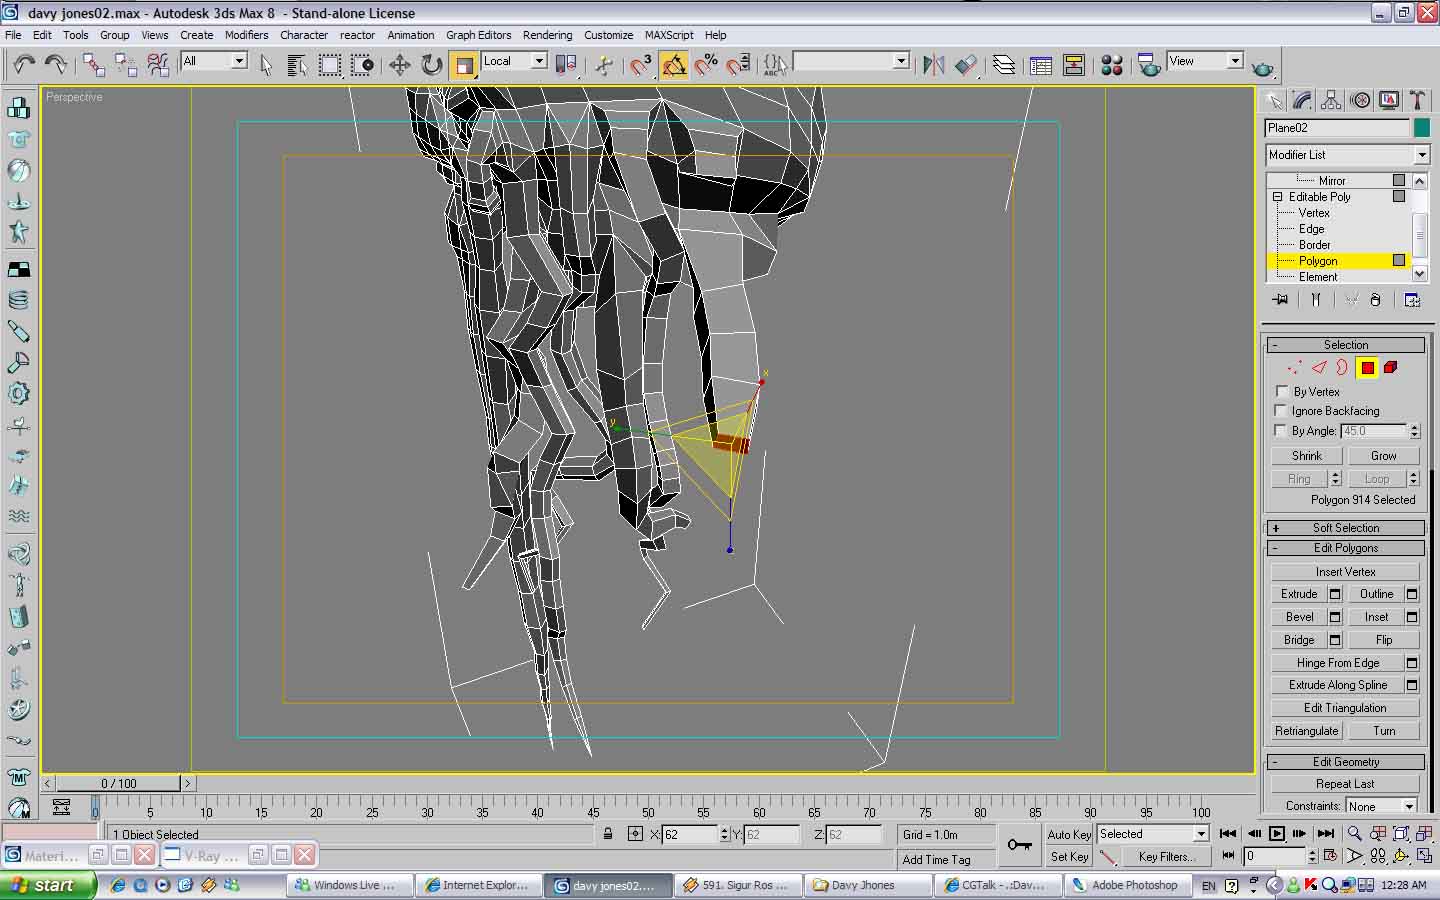Screen dimensions: 1440x900
Task: Expand the Soft Selection rollout
Action: coord(1345,527)
